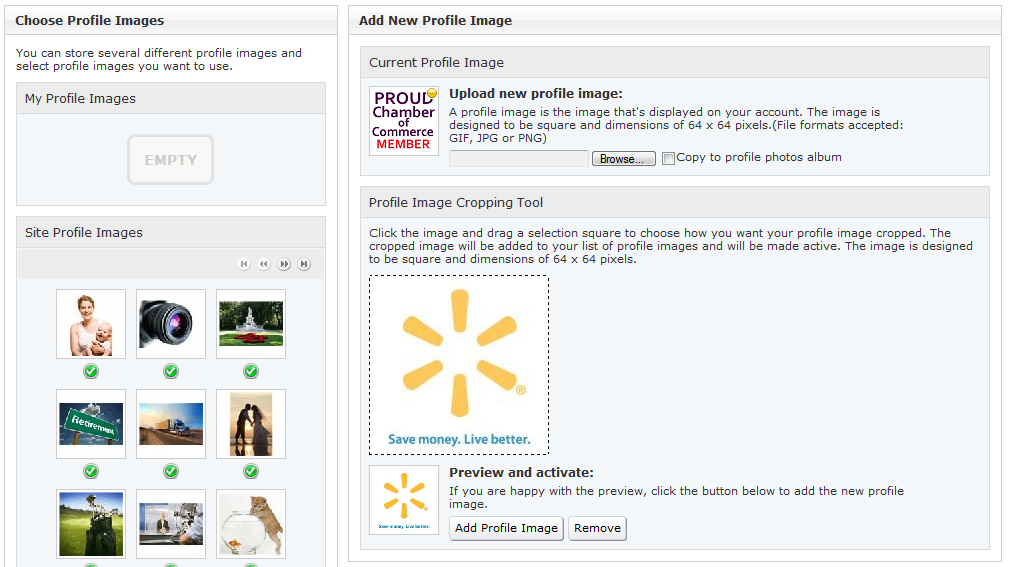The height and width of the screenshot is (567, 1011).
Task: Click the file path input field
Action: point(518,159)
